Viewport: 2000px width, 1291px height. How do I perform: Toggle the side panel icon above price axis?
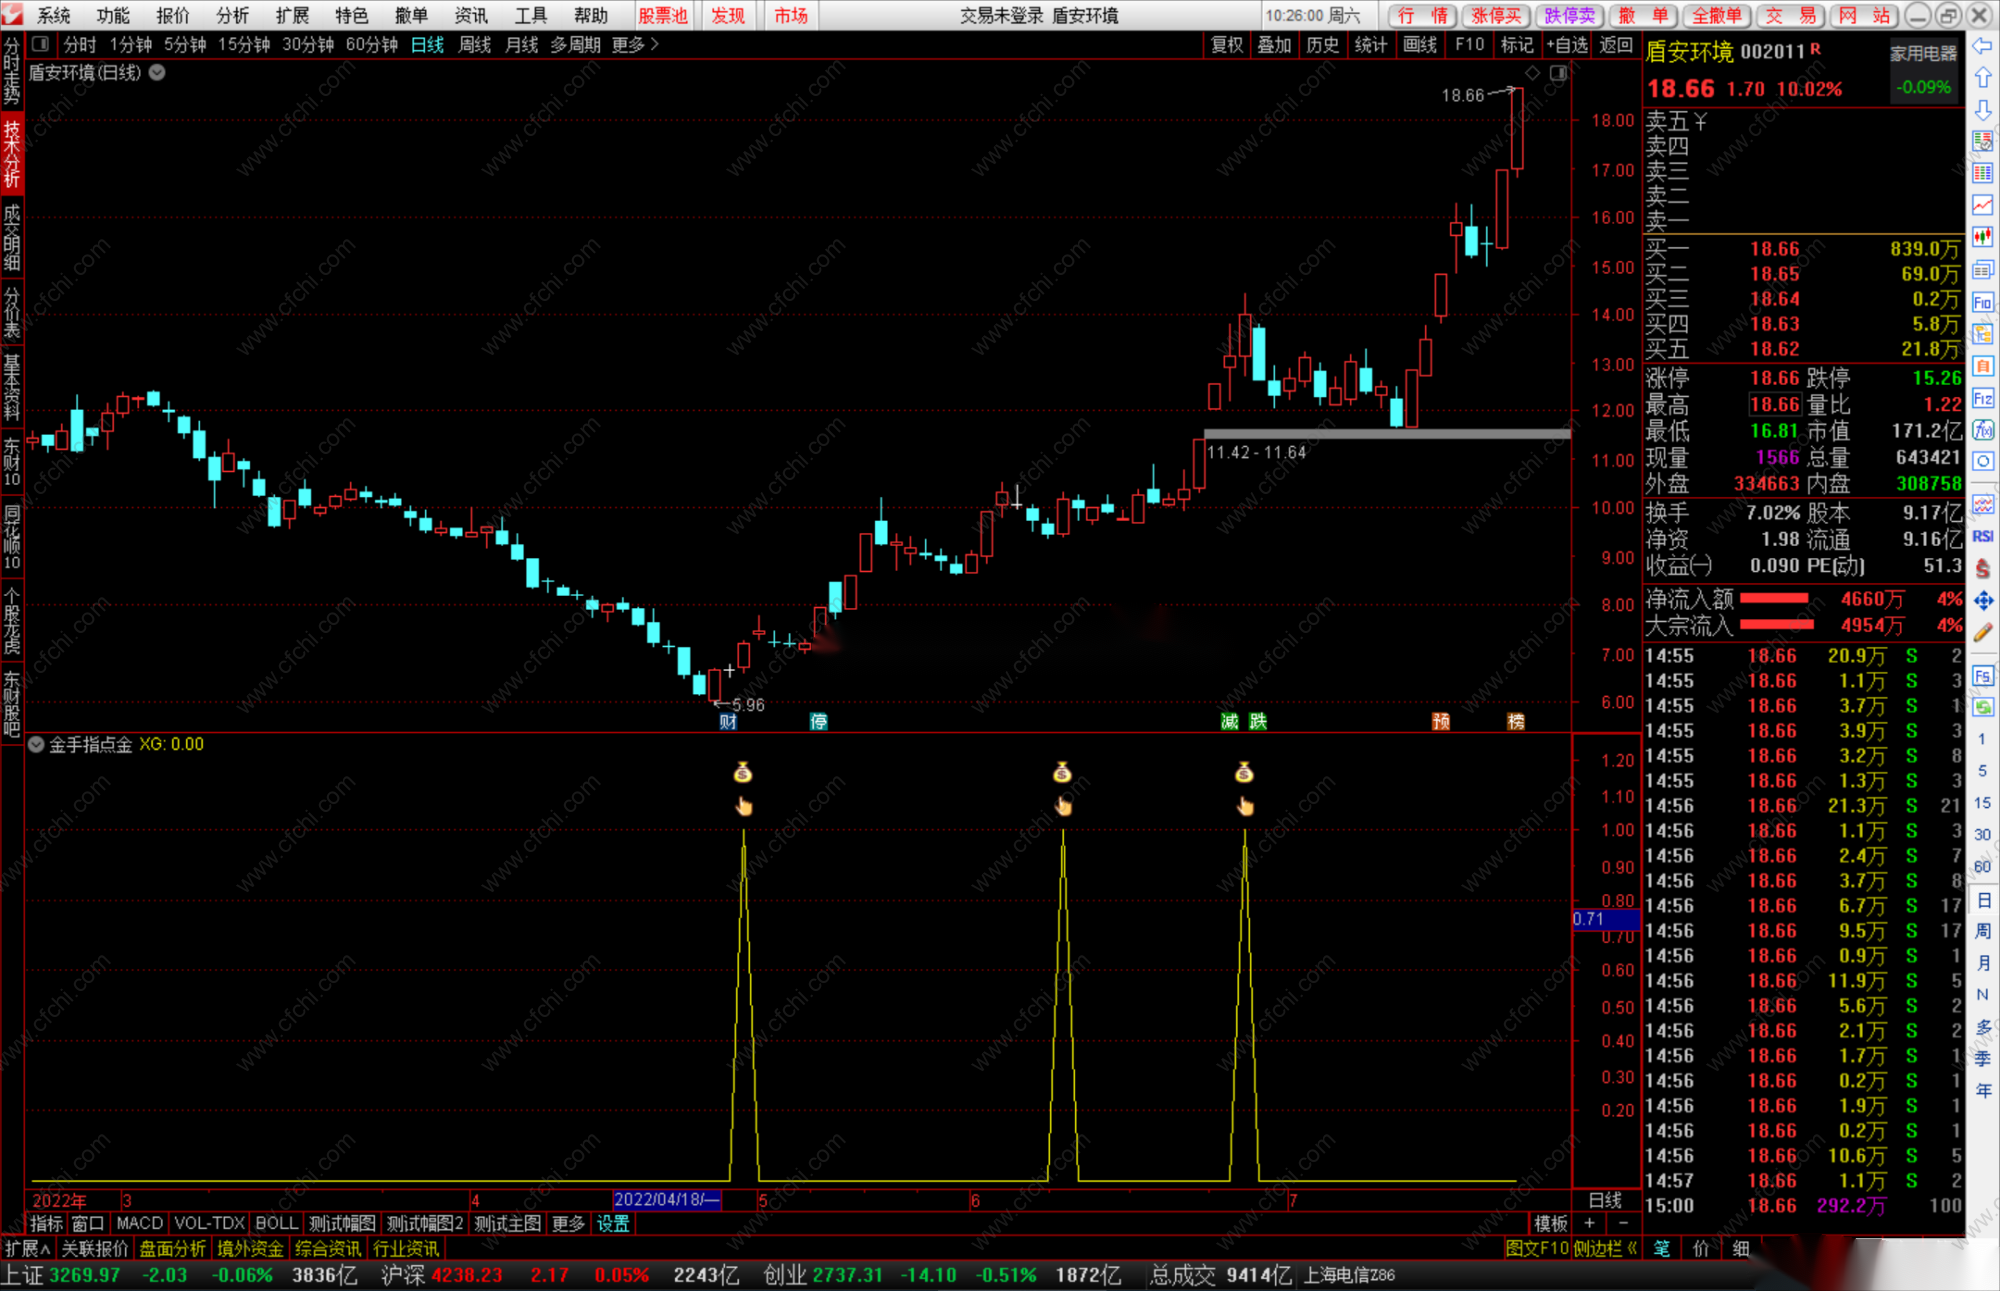pos(1558,73)
